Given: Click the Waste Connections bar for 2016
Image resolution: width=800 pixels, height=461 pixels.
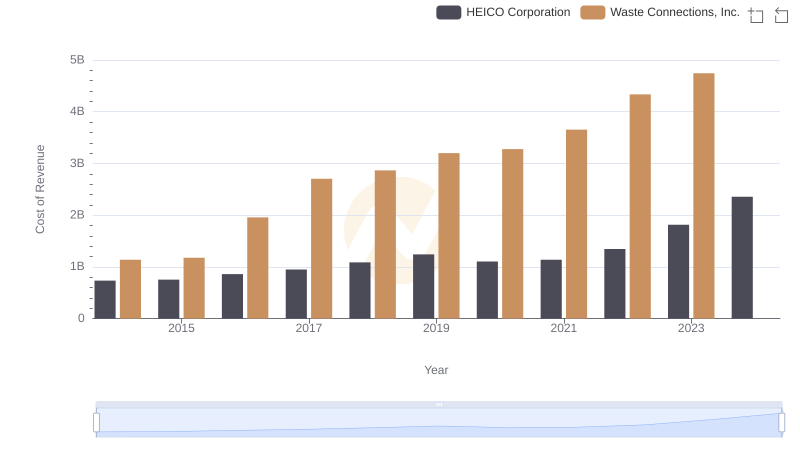Looking at the screenshot, I should [258, 268].
